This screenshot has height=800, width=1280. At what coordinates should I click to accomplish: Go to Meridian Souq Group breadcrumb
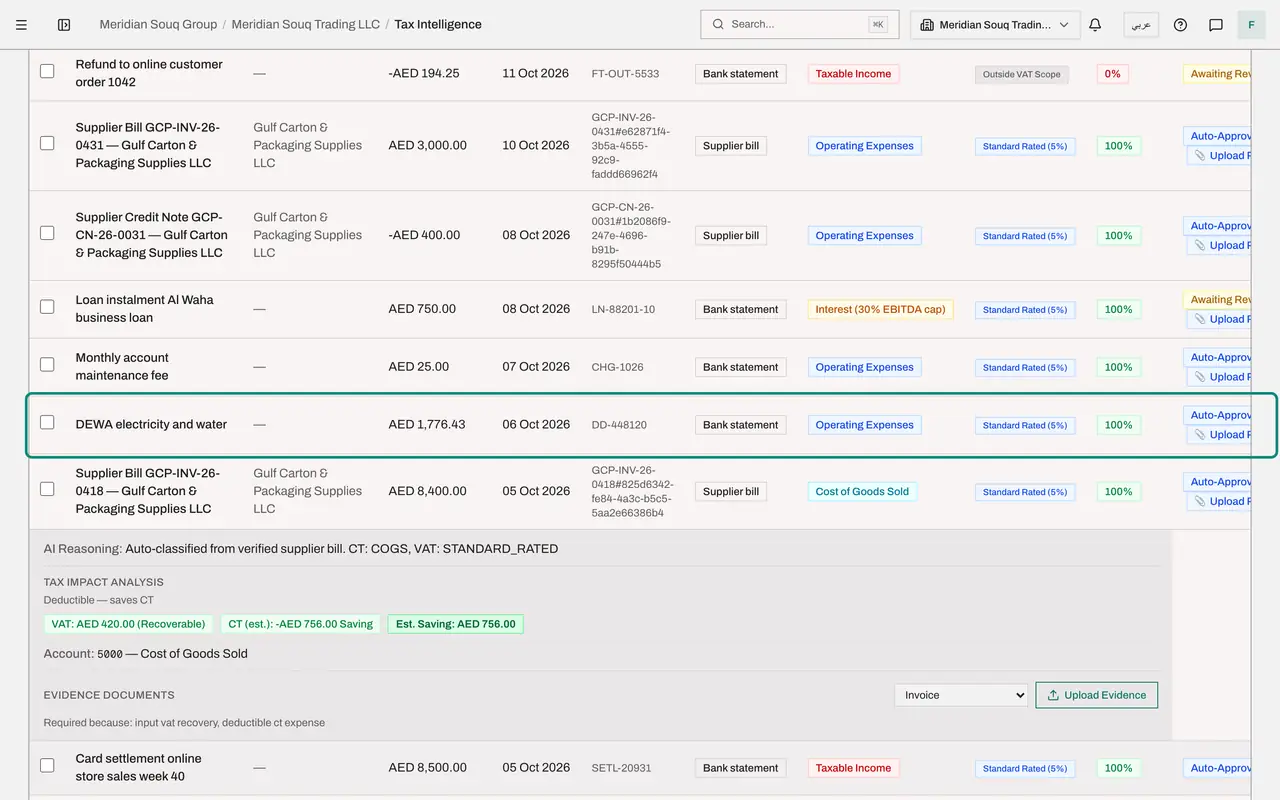click(x=158, y=24)
